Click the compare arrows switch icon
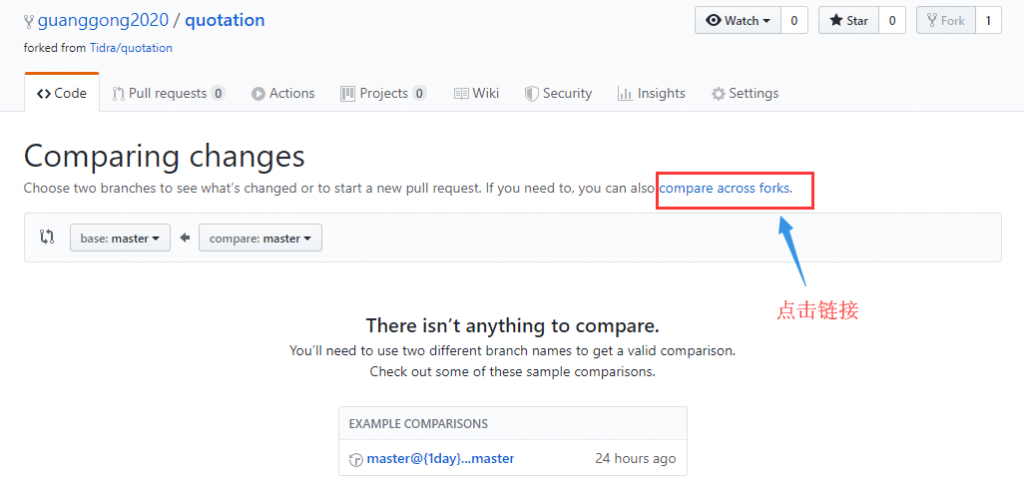The width and height of the screenshot is (1024, 487). point(46,238)
